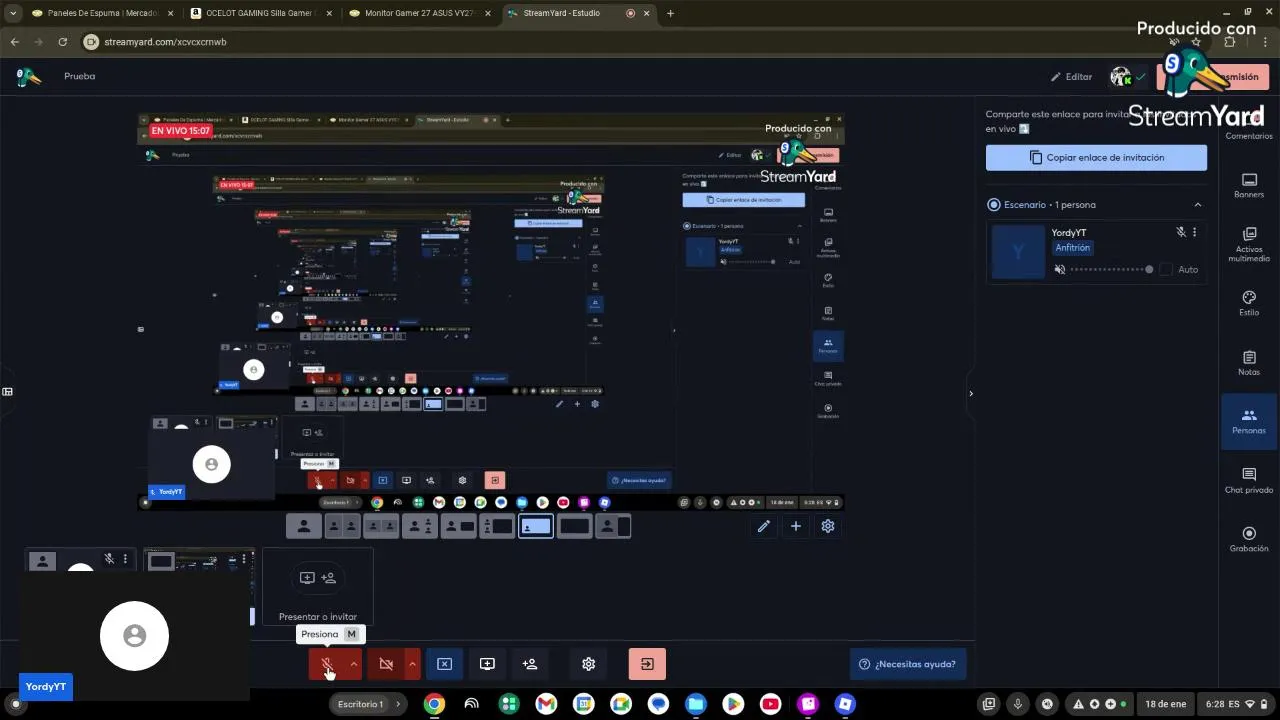Collapse right panel with the arrow handle

970,393
